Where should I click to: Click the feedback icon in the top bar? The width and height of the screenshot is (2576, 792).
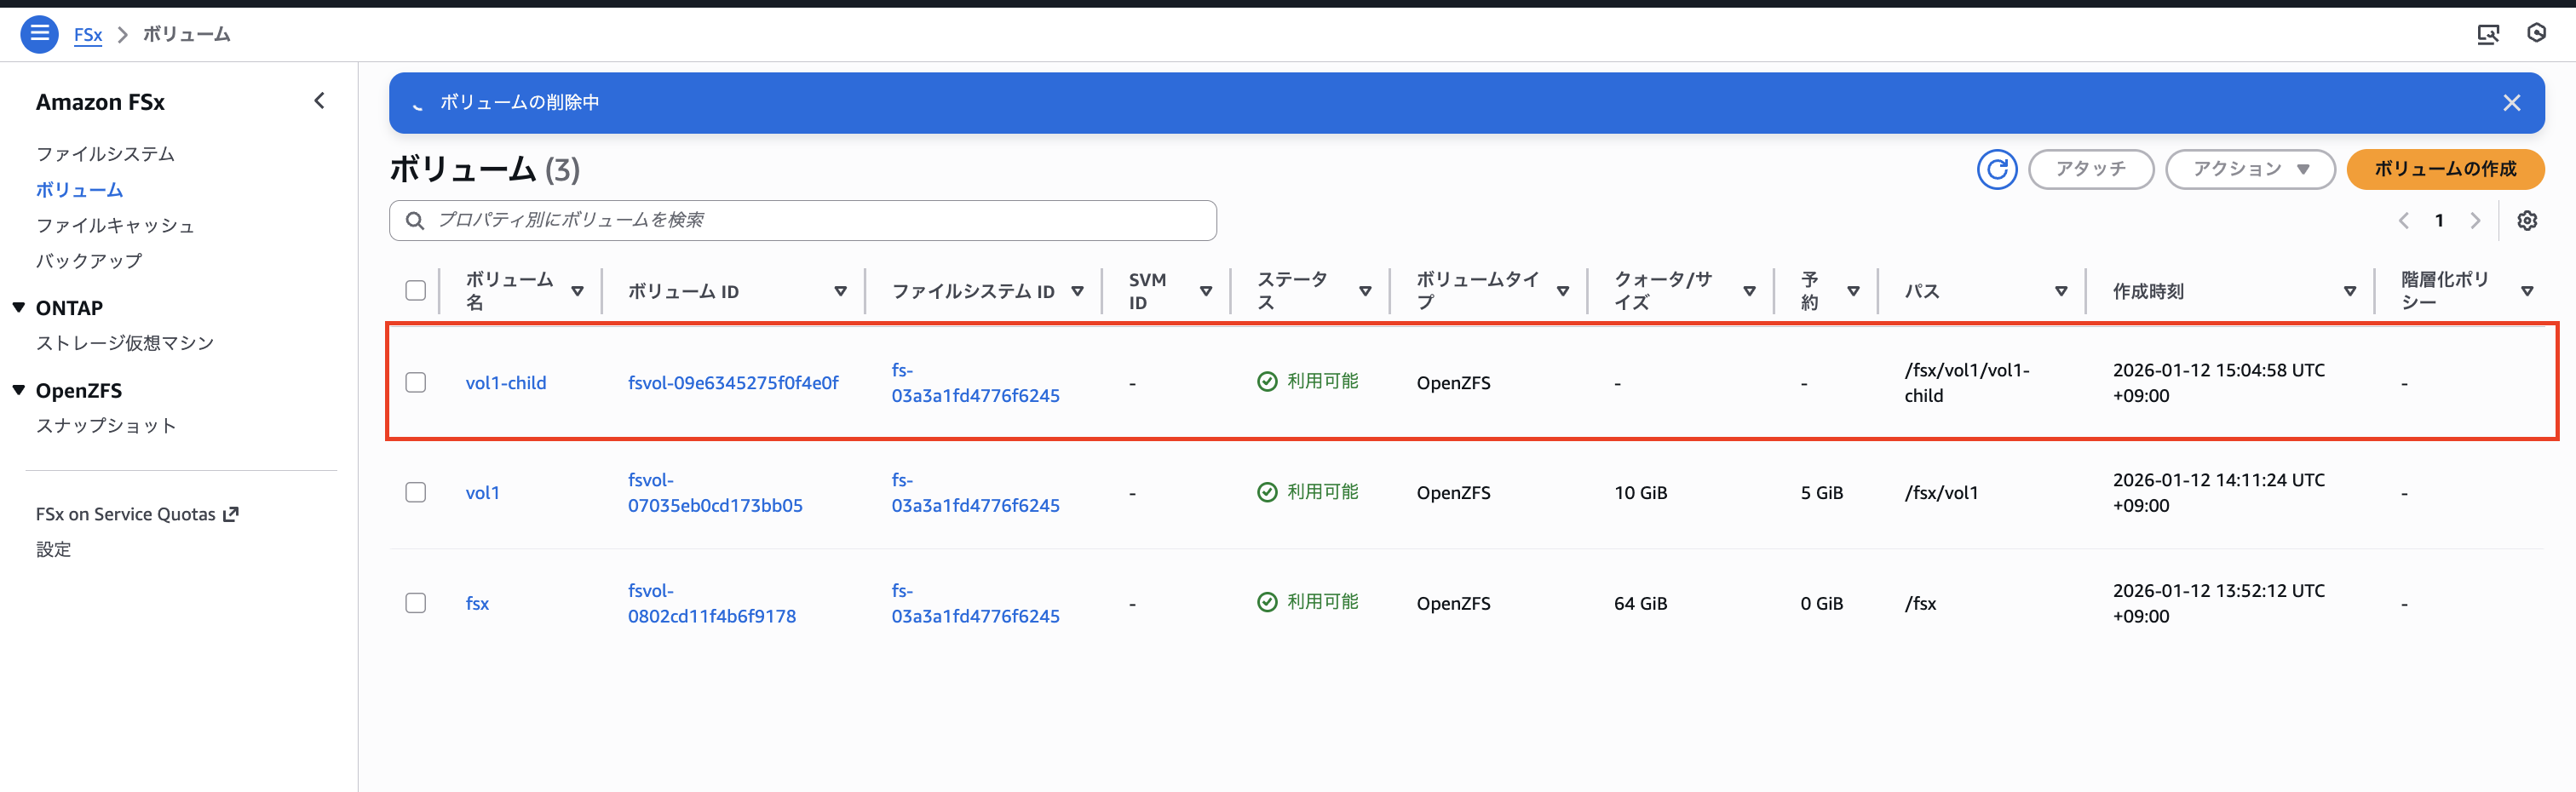(x=2488, y=33)
